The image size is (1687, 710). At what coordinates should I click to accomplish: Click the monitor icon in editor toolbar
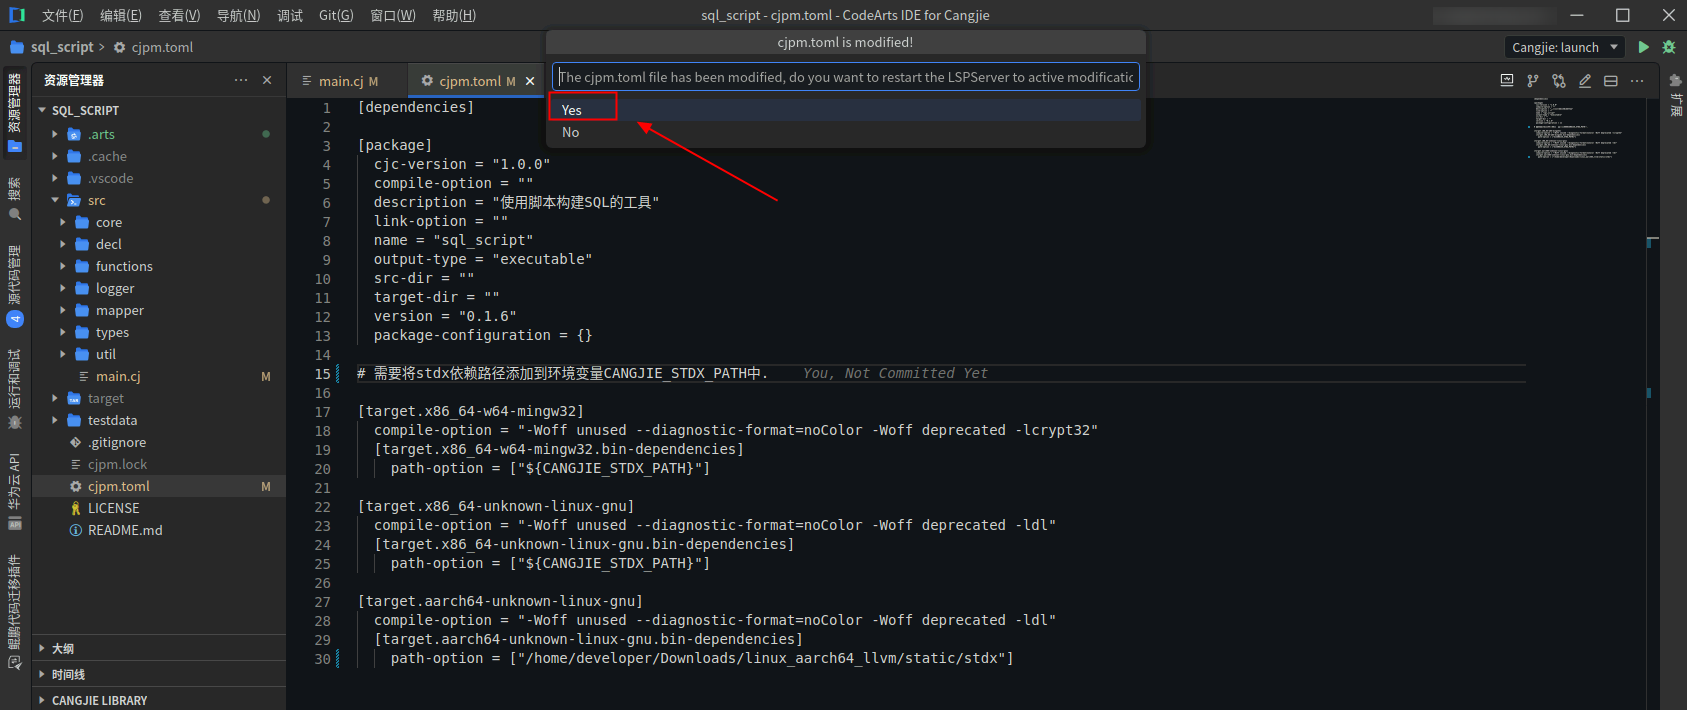click(x=1507, y=81)
